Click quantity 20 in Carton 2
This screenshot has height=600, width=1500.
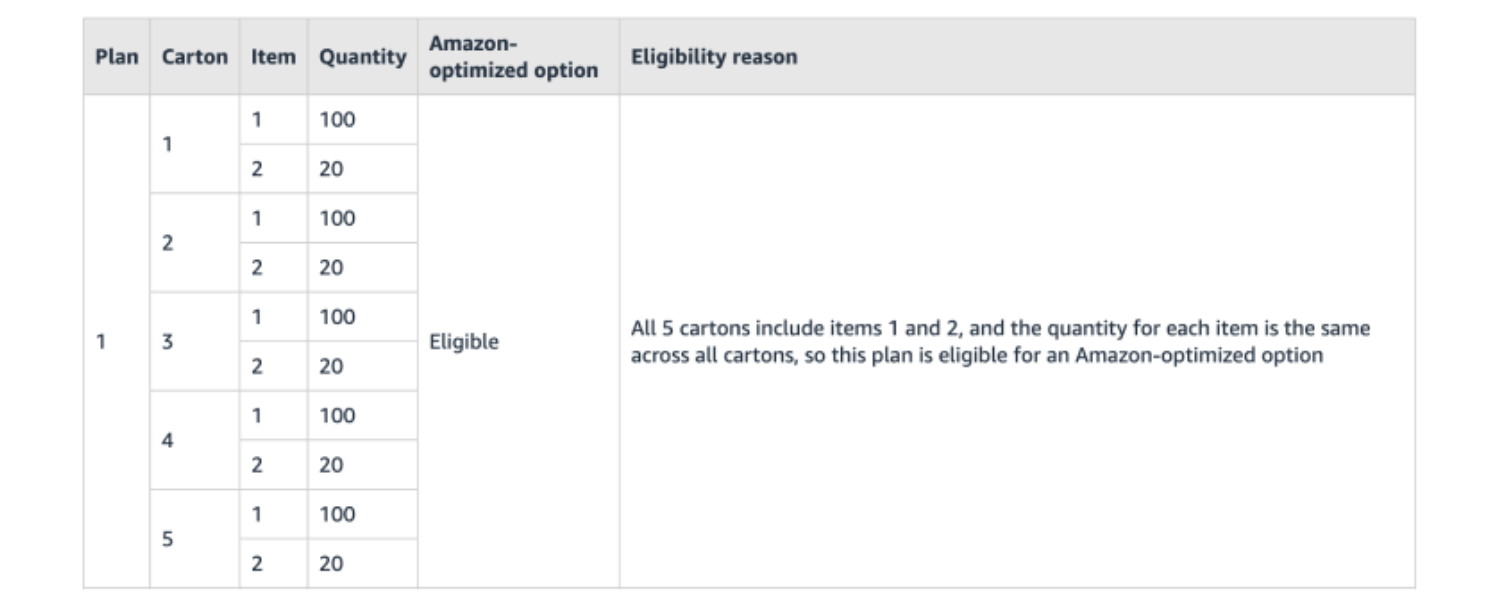coord(332,268)
